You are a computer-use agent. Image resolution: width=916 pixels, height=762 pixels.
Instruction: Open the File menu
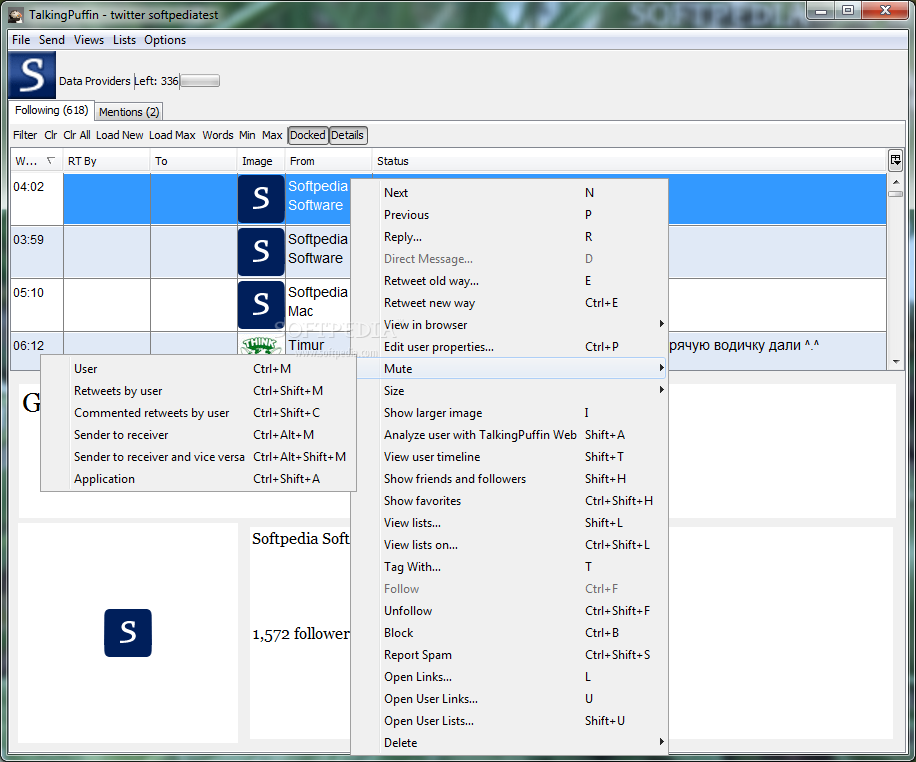tap(21, 40)
